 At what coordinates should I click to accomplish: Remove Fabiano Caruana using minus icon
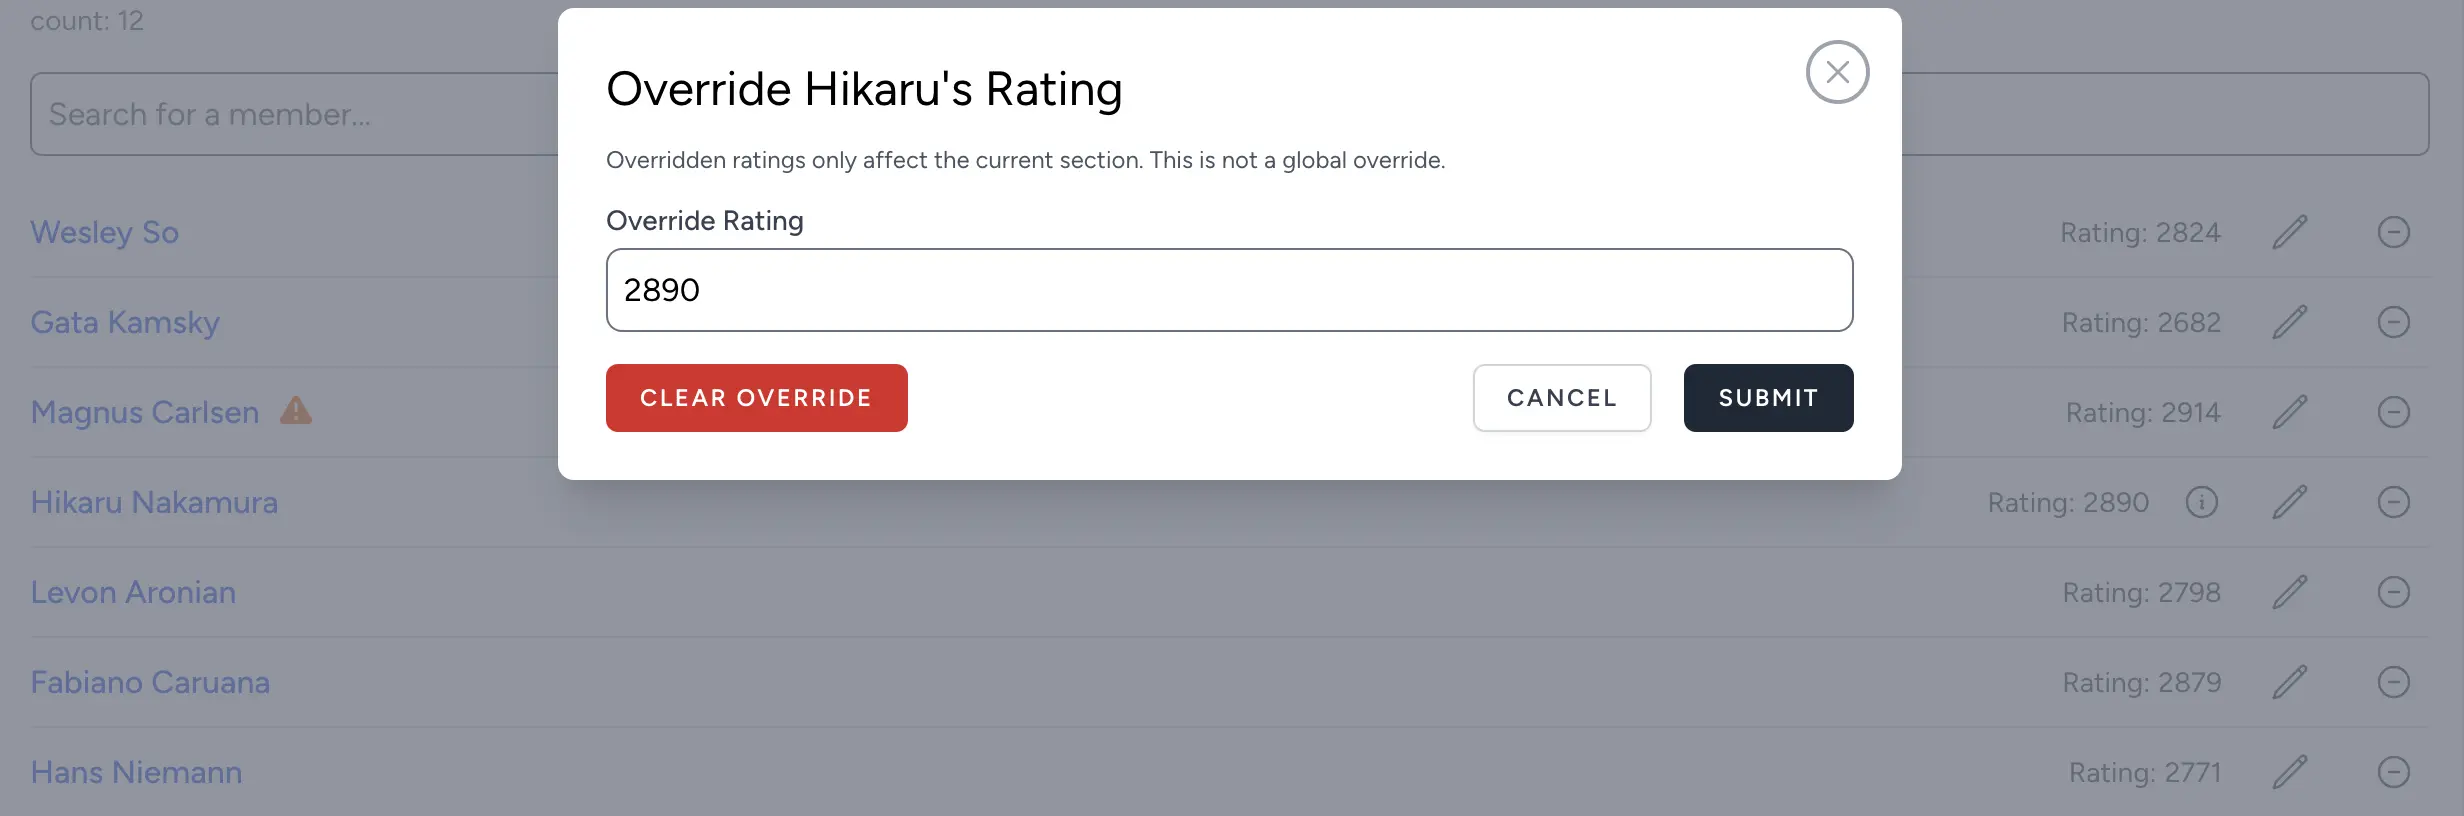[2393, 682]
